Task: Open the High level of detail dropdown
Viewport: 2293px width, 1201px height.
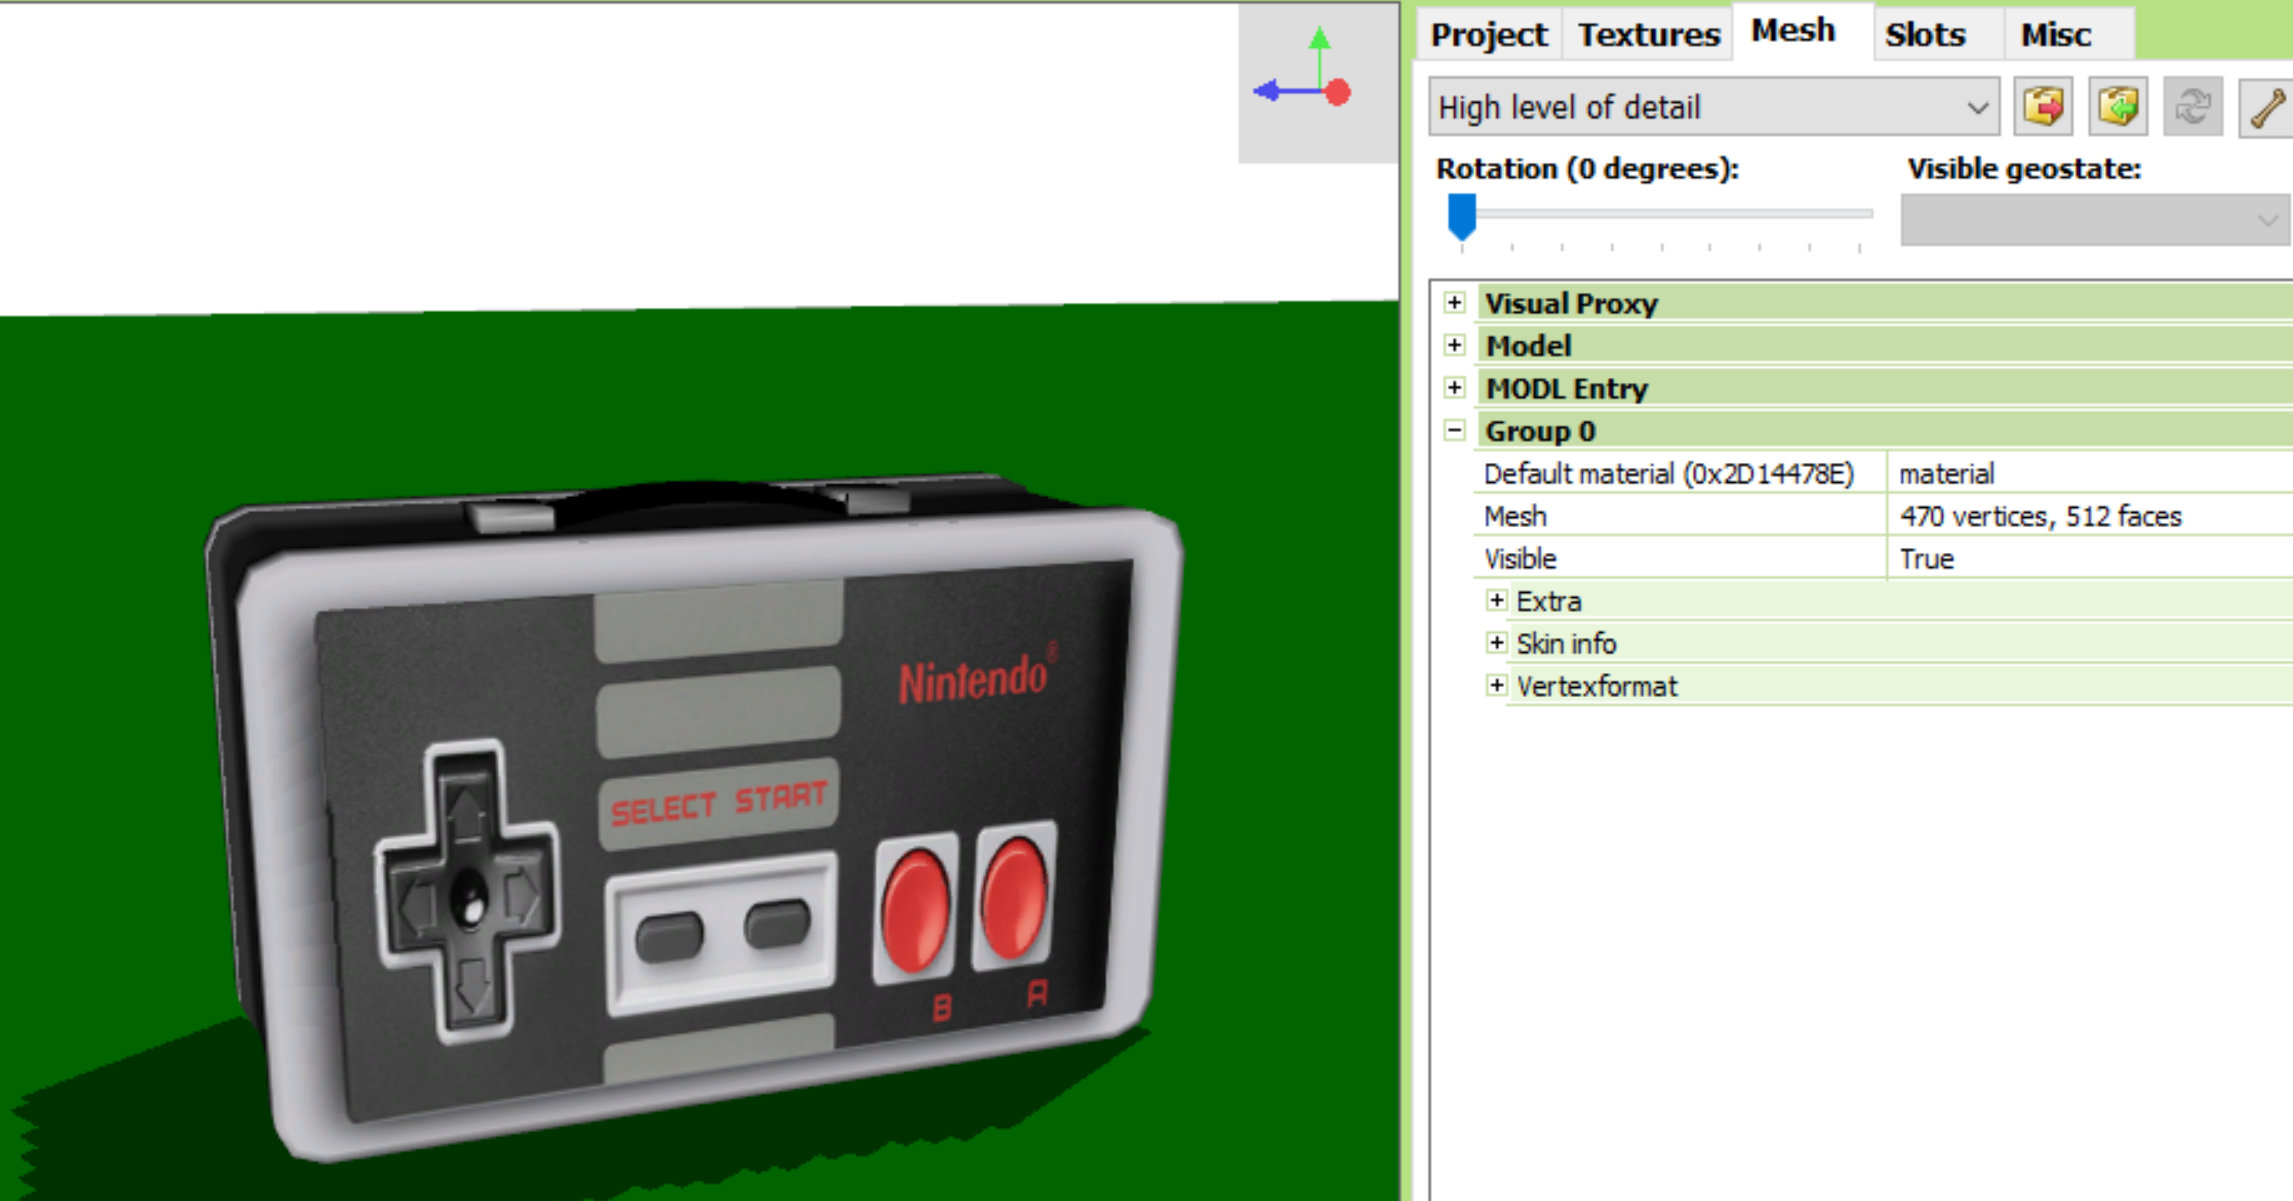Action: pos(1714,106)
